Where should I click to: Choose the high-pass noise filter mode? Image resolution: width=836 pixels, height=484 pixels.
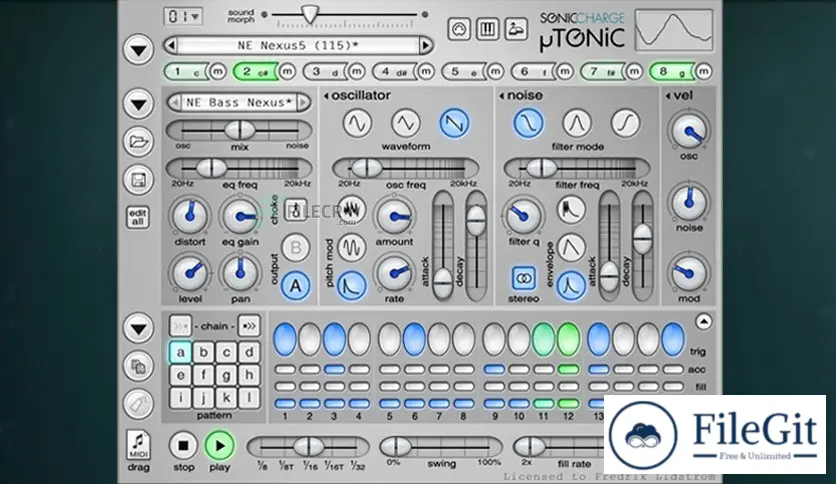coord(625,123)
